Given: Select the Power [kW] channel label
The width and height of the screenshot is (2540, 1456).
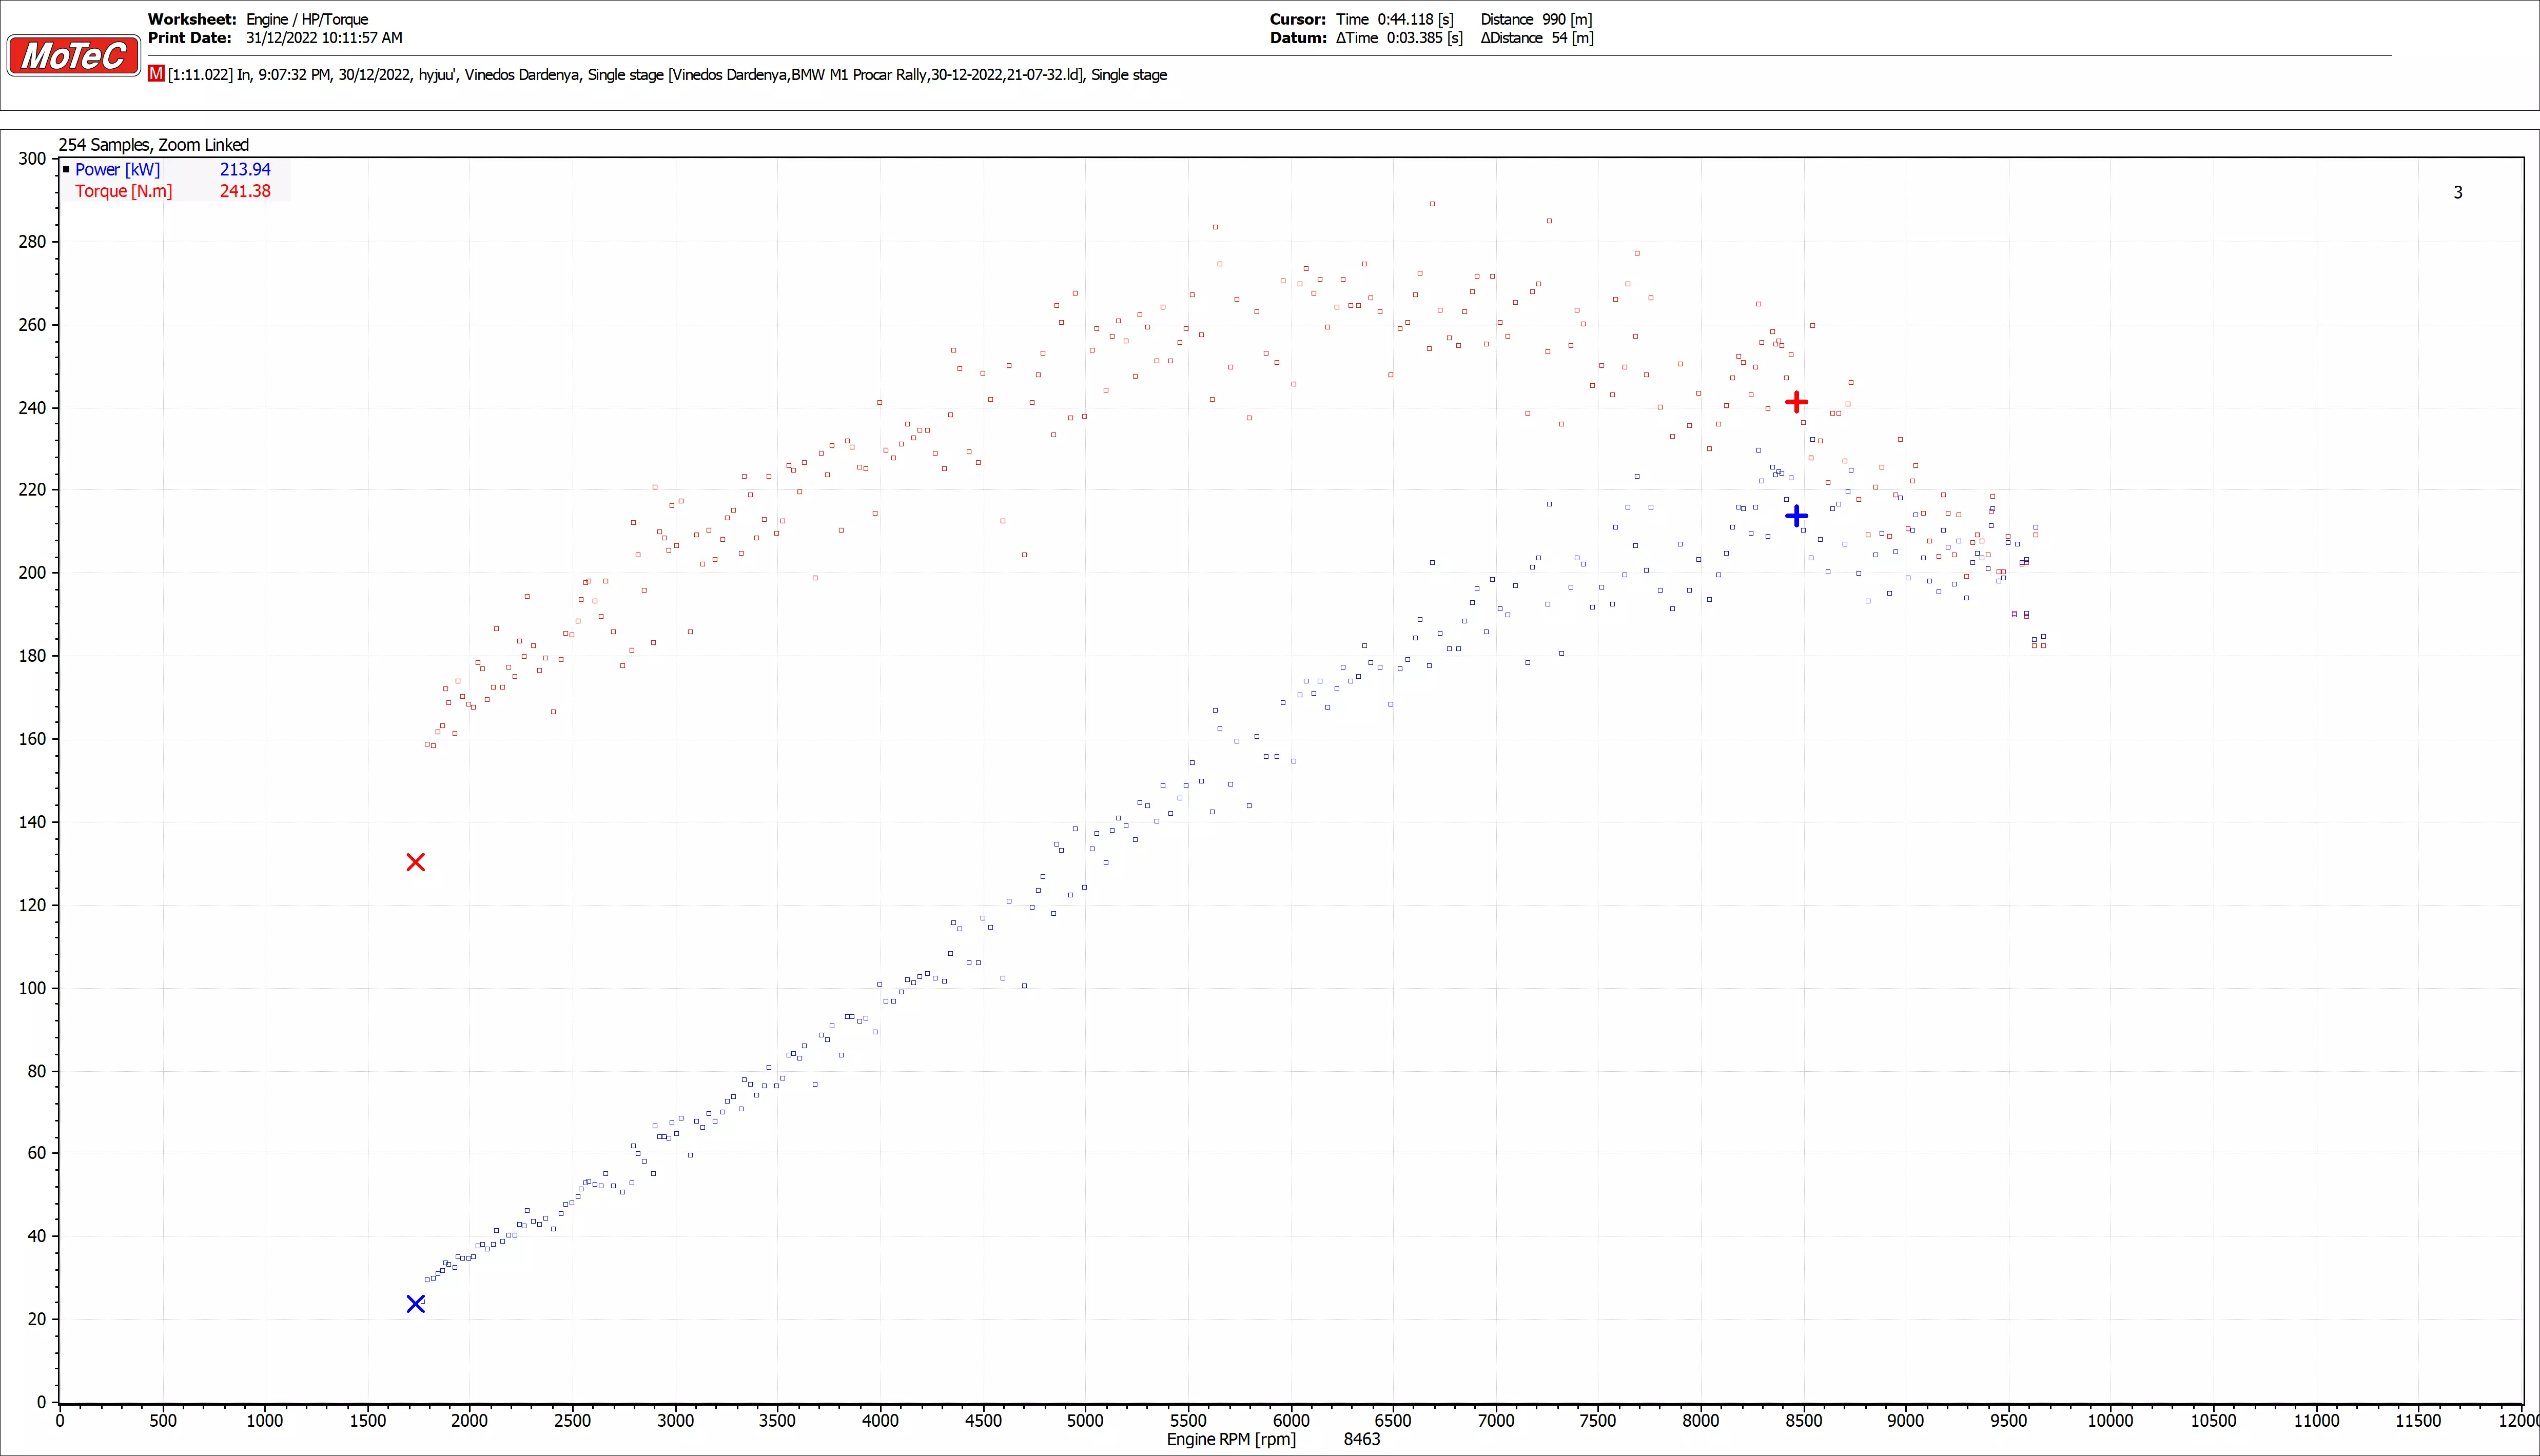Looking at the screenshot, I should coord(117,170).
